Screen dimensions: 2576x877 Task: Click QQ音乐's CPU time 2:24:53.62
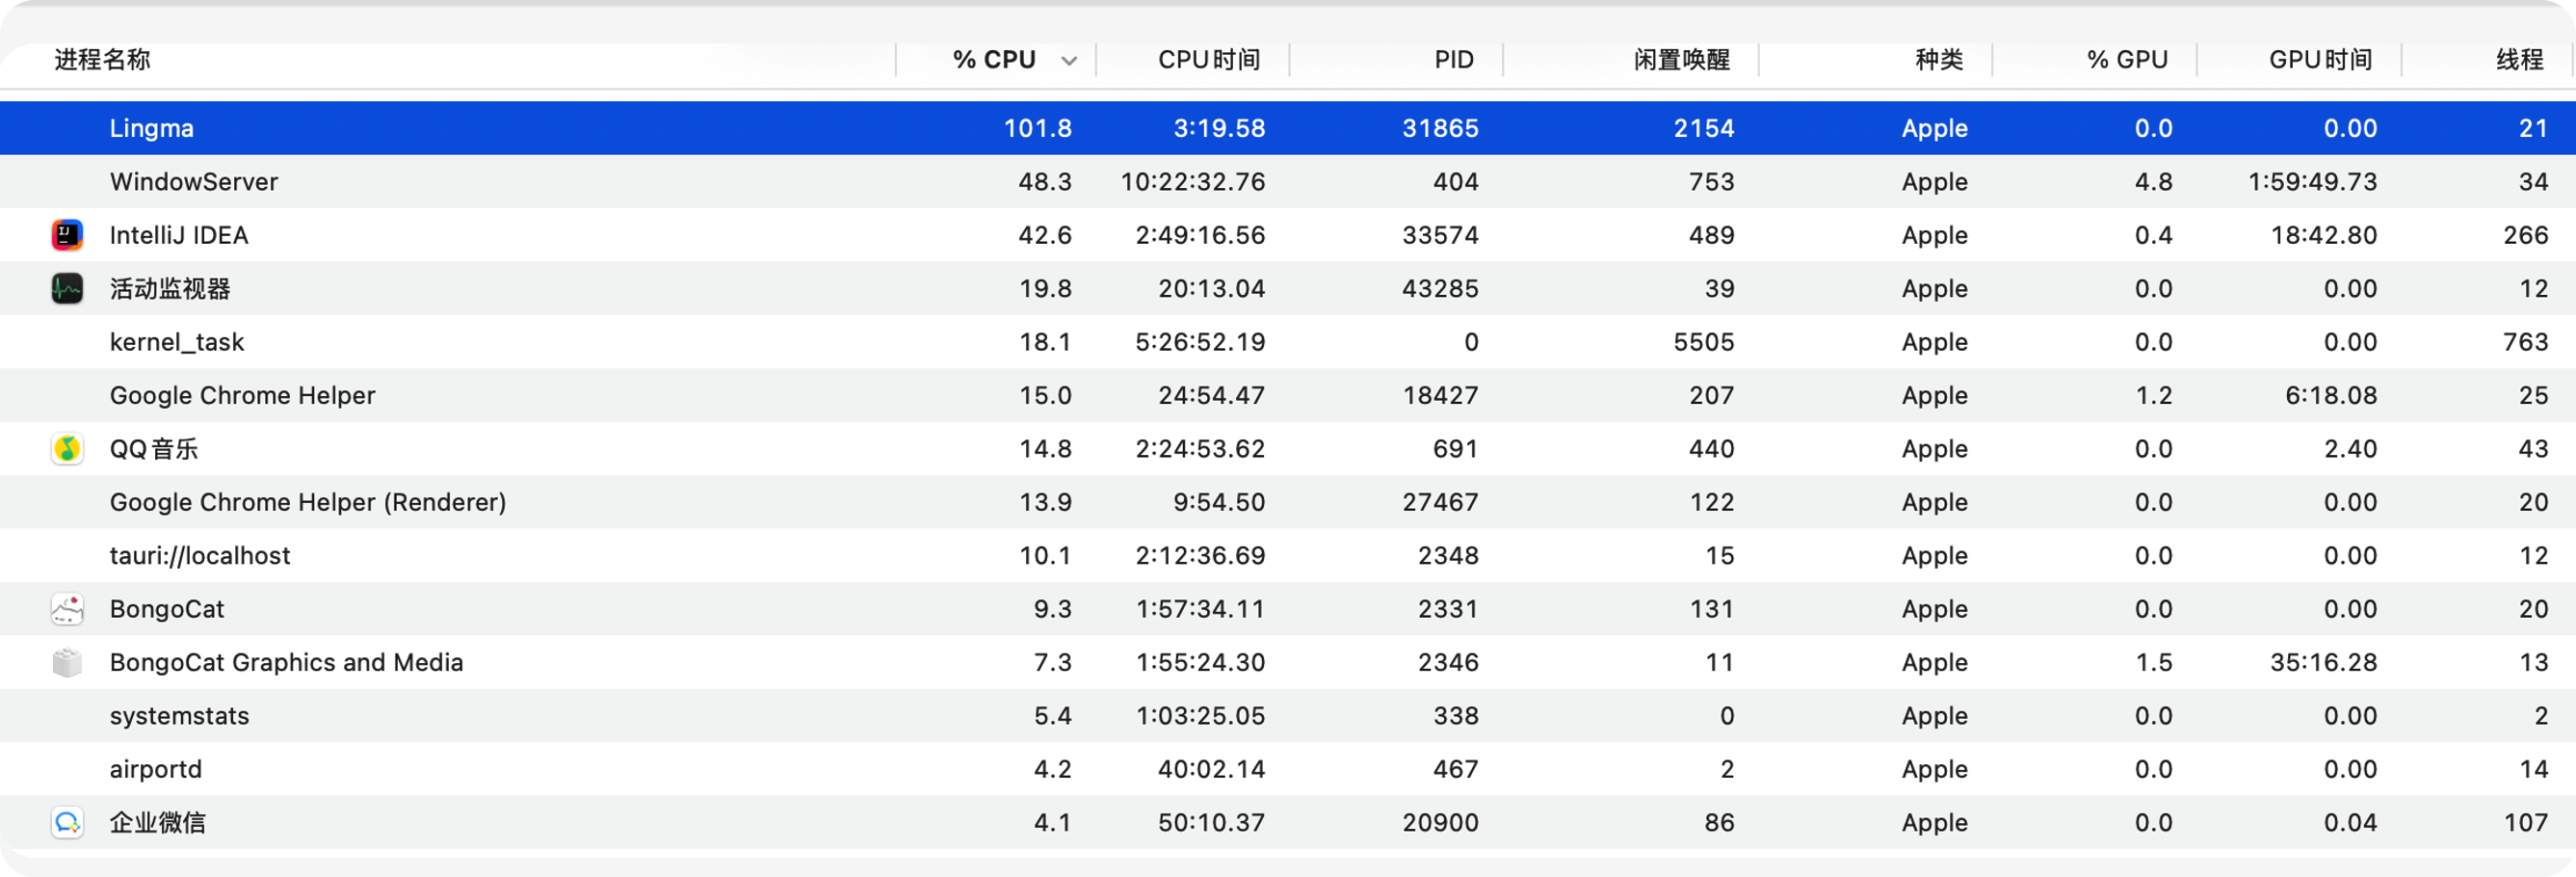pos(1200,449)
